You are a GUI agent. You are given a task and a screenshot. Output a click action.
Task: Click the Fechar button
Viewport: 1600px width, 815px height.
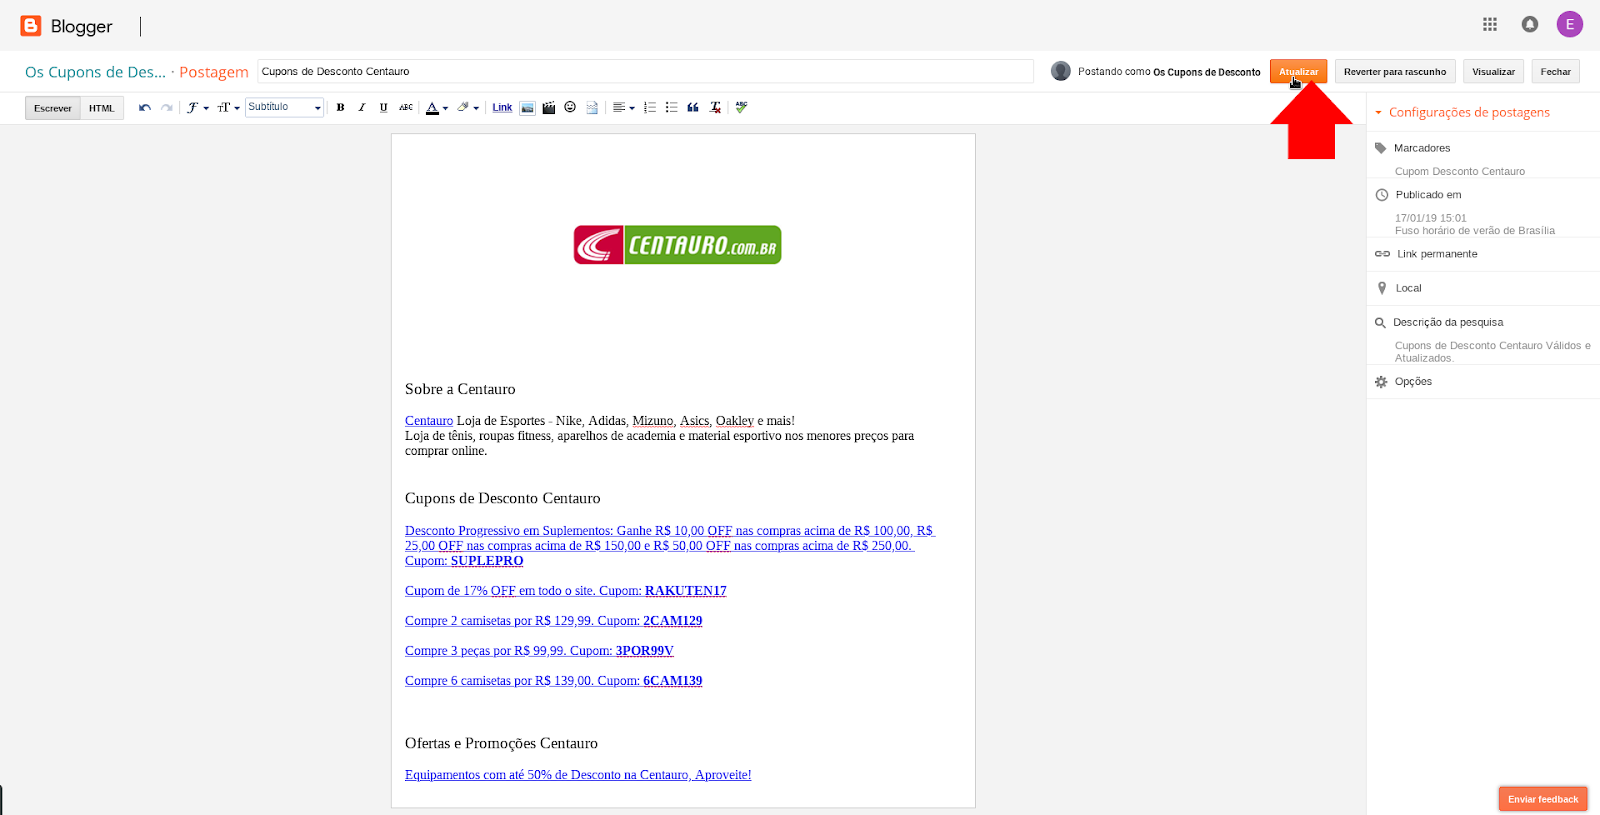coord(1555,72)
